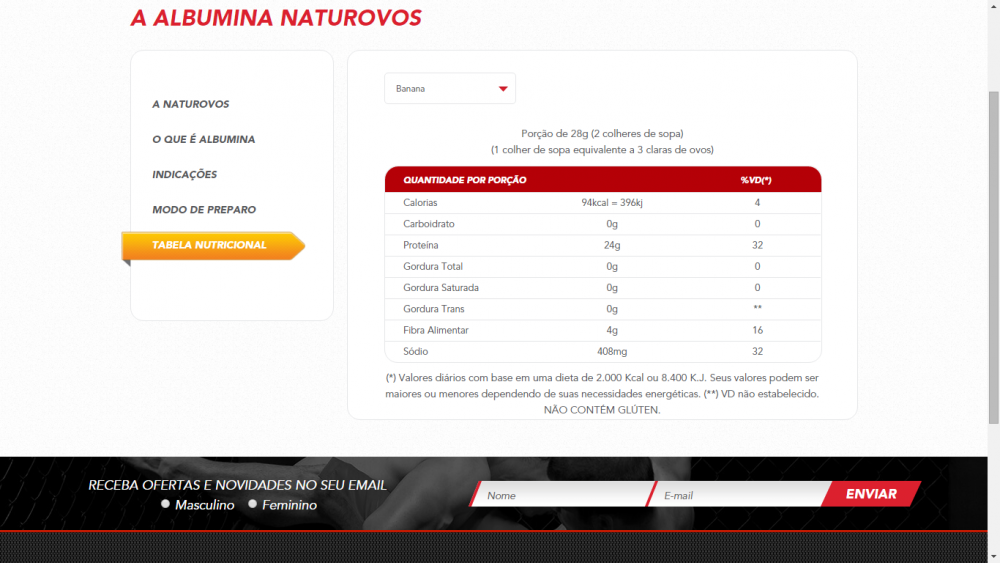The width and height of the screenshot is (1000, 563).
Task: Click the Proteína row label
Action: point(420,245)
